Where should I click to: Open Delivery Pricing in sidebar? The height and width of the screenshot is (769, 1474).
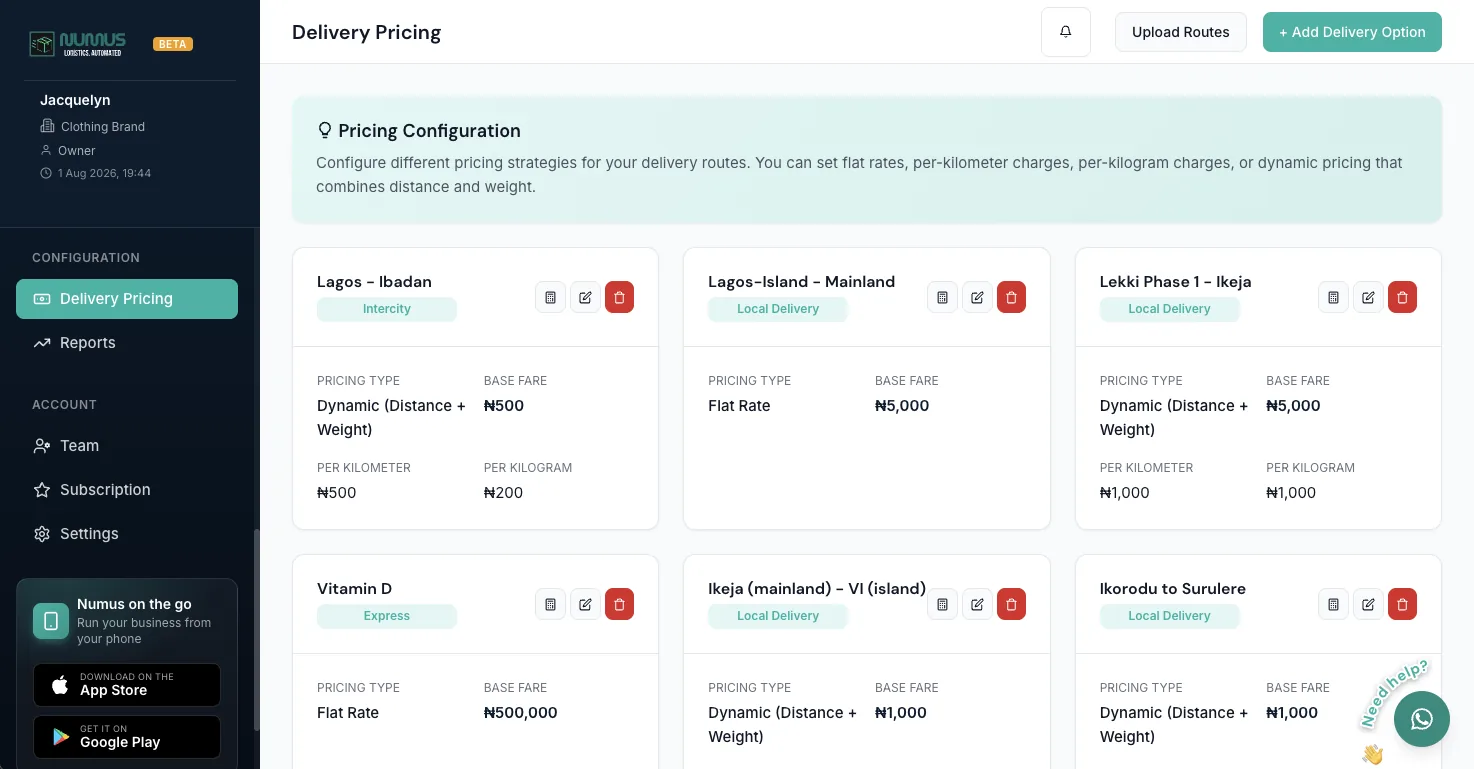pos(127,299)
